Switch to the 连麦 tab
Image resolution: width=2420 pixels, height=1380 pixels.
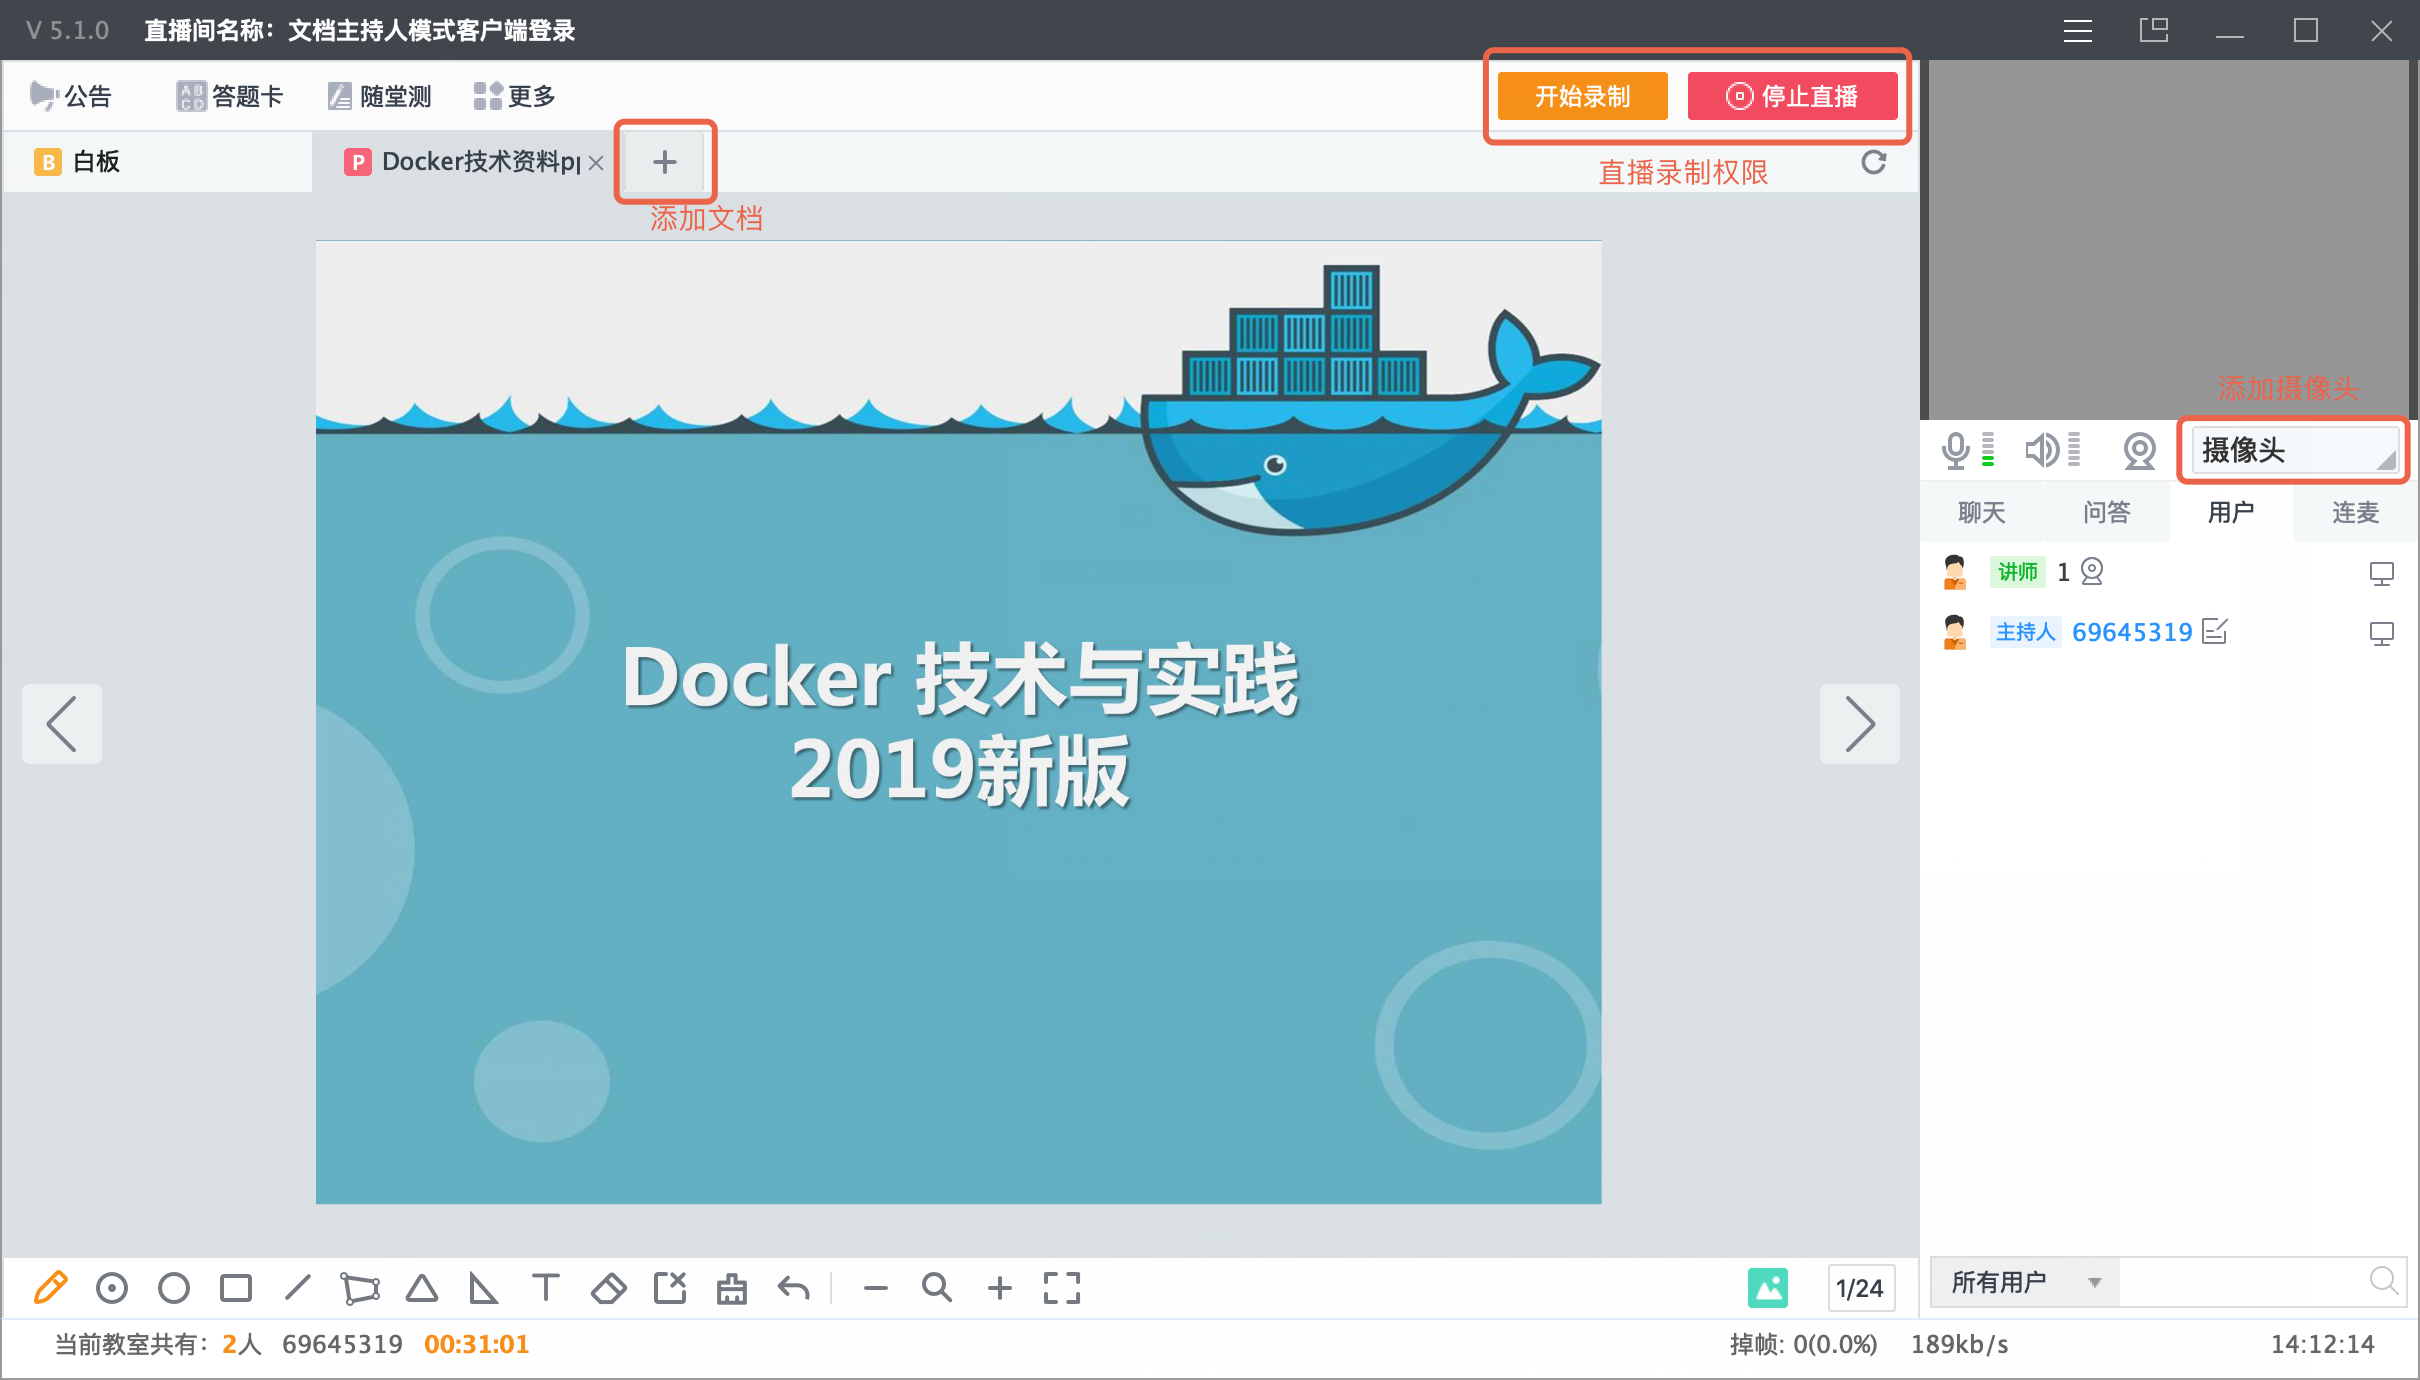point(2356,512)
